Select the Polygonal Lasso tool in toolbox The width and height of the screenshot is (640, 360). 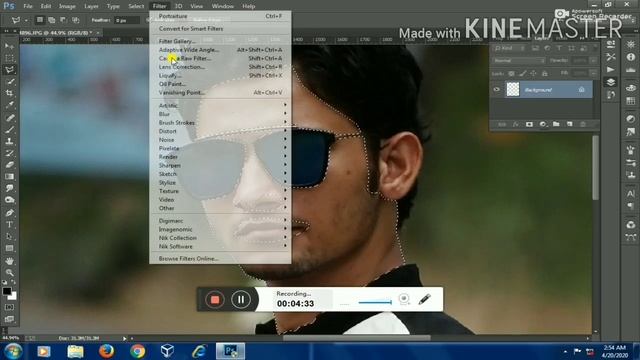(x=9, y=70)
